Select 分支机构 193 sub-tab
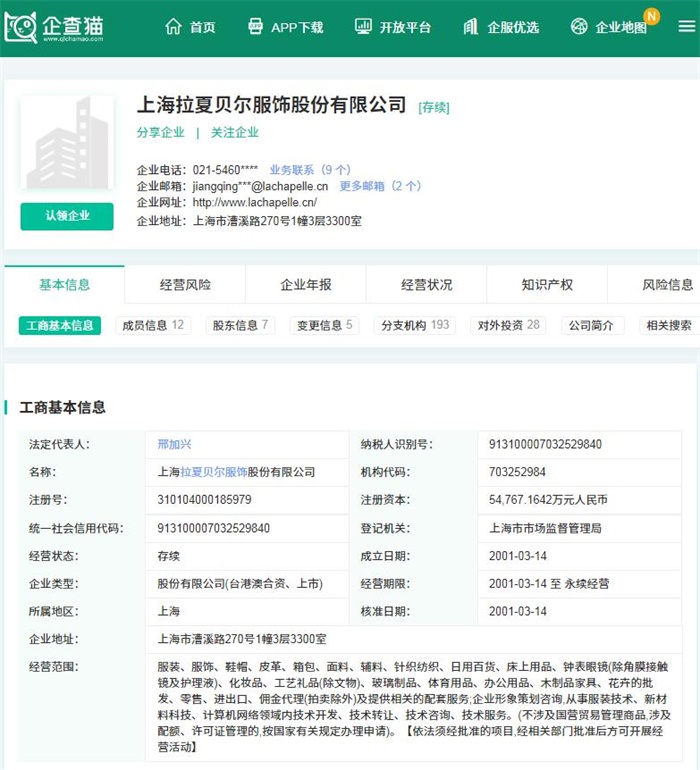The height and width of the screenshot is (770, 700). [x=415, y=325]
